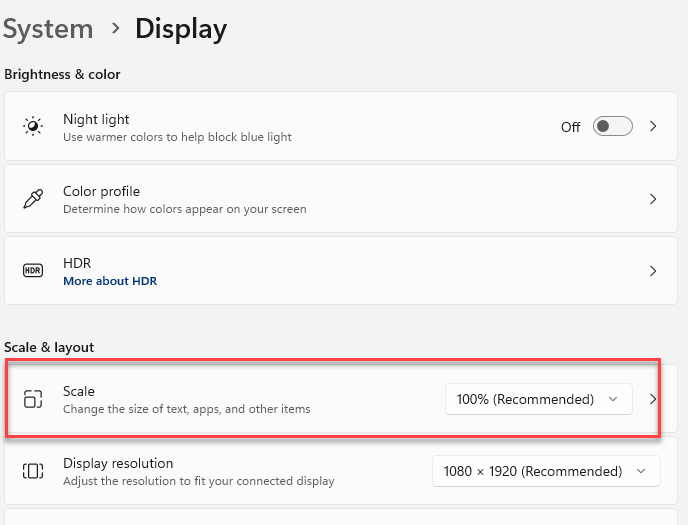Image resolution: width=688 pixels, height=525 pixels.
Task: Click the Night light sun icon
Action: [x=33, y=127]
